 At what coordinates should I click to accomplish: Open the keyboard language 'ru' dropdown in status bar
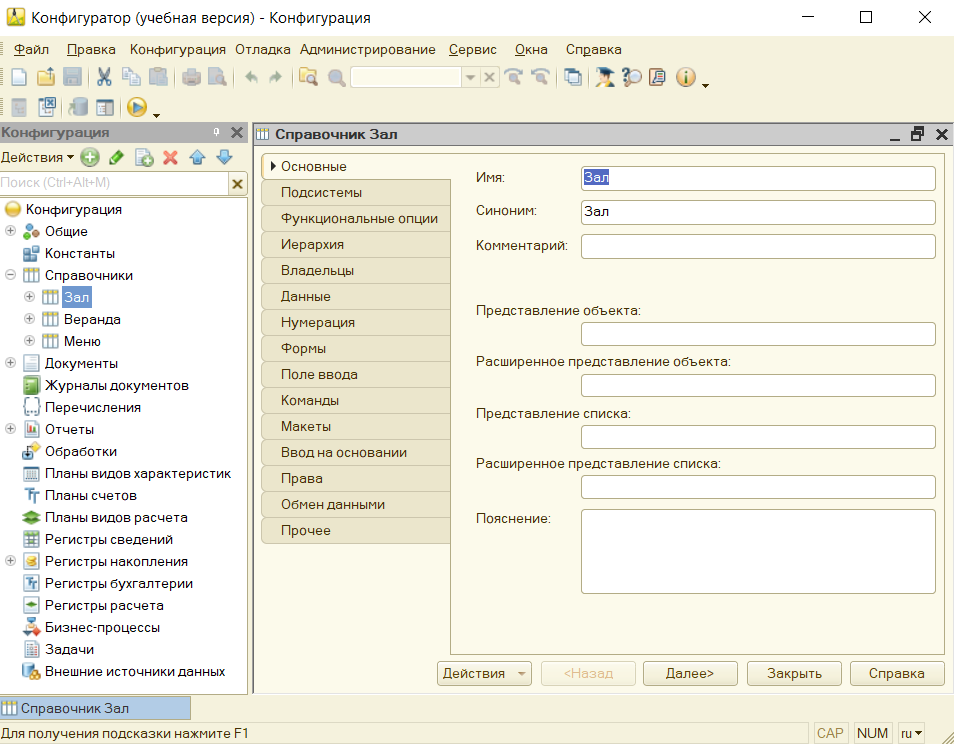911,733
